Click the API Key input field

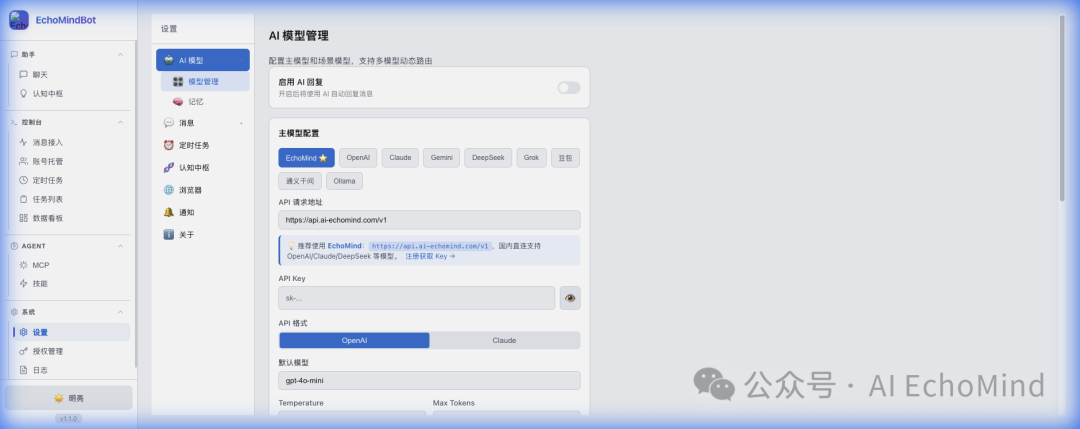417,298
